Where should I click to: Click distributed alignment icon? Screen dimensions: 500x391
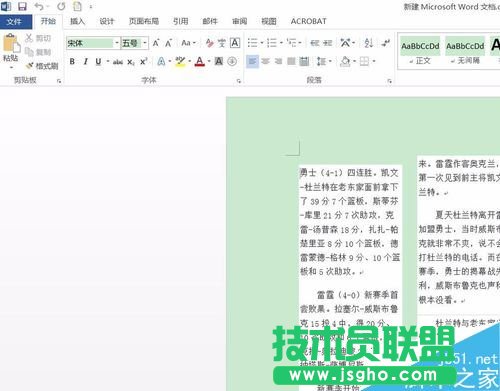[304, 61]
